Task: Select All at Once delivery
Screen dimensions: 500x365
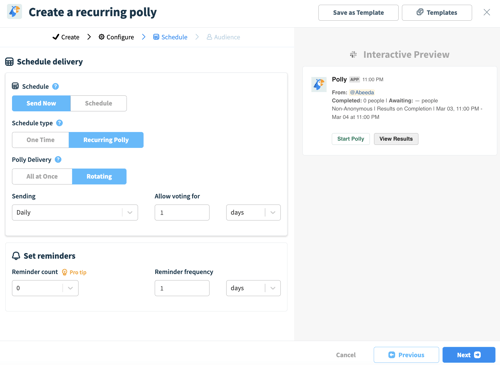Action: [42, 176]
